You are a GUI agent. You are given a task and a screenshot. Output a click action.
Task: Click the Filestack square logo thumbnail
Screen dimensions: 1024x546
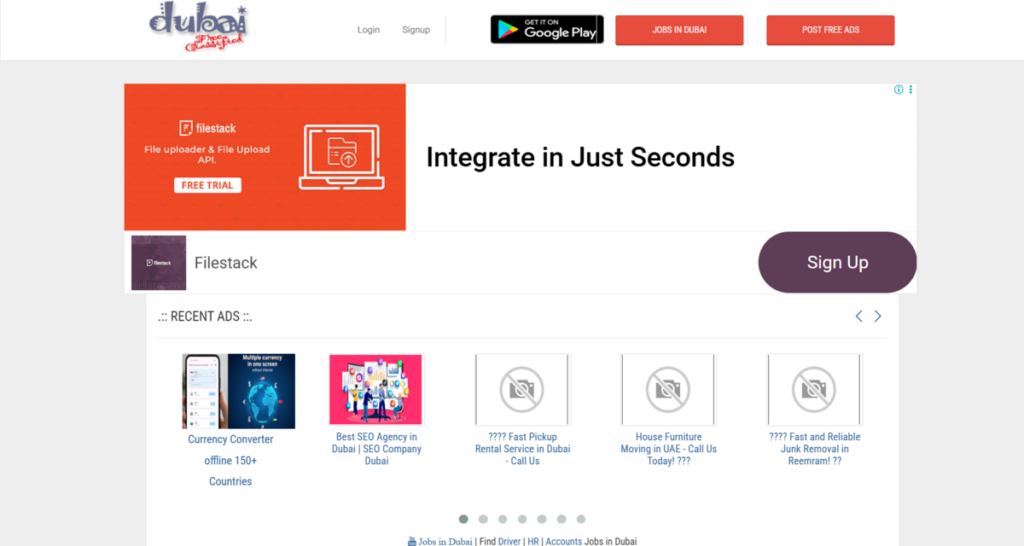(x=159, y=263)
